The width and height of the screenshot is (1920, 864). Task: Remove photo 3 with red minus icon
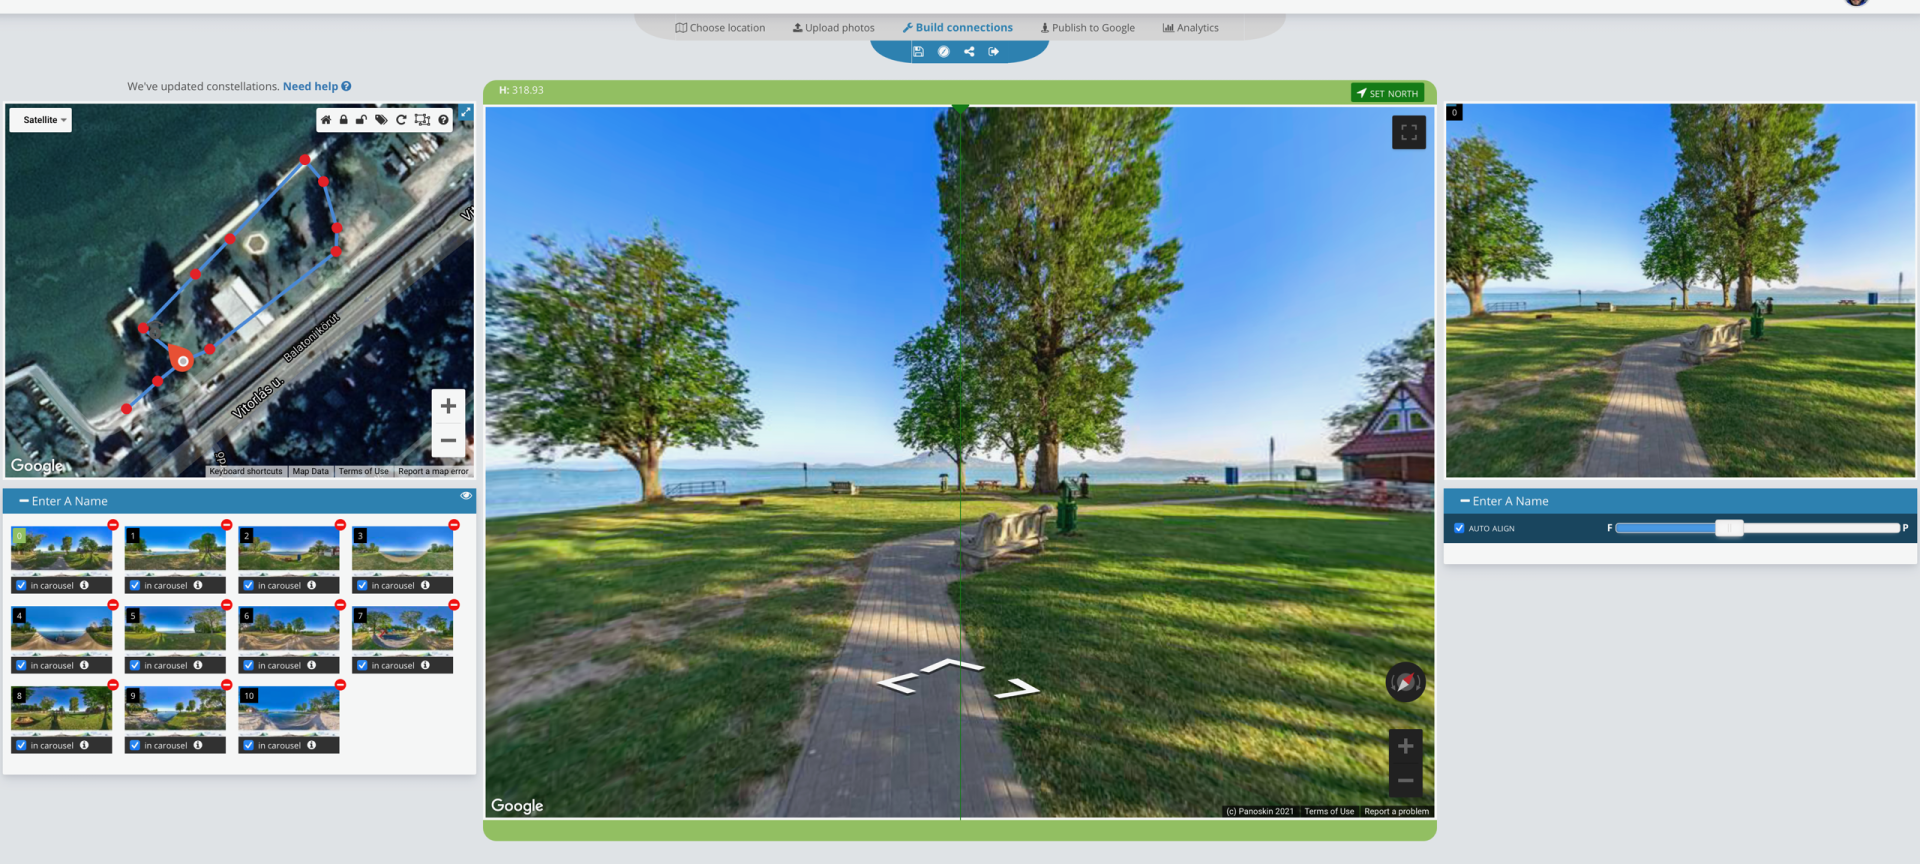[454, 525]
